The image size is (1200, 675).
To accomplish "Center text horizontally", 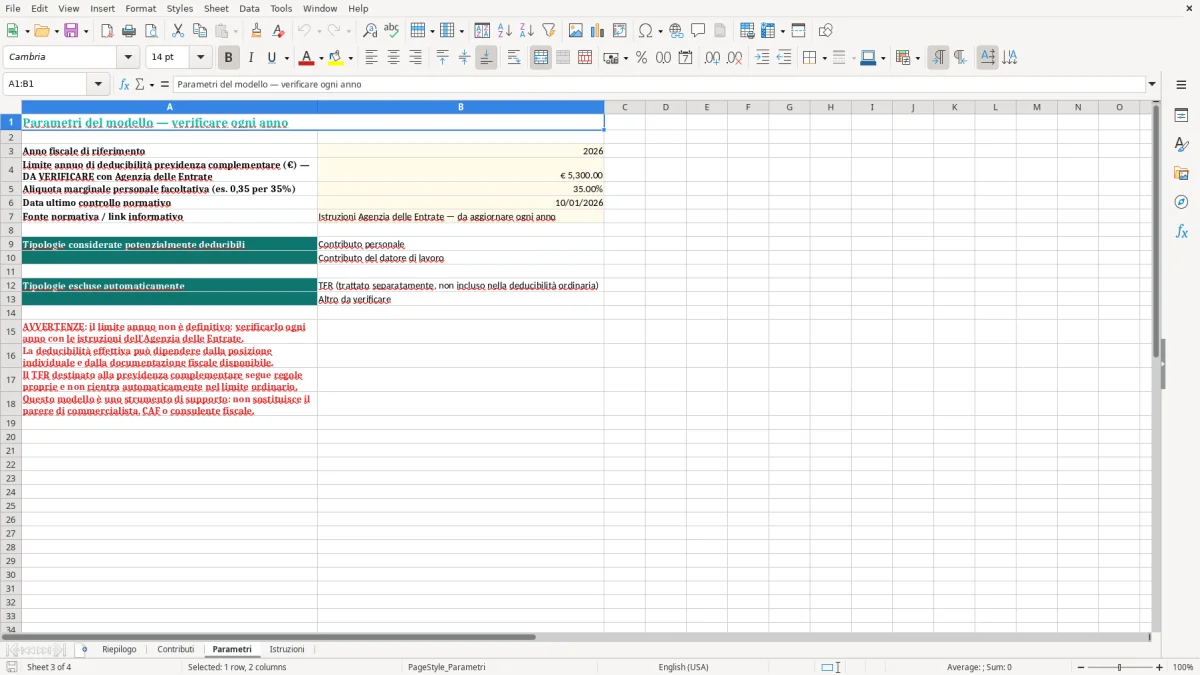I will (x=393, y=58).
